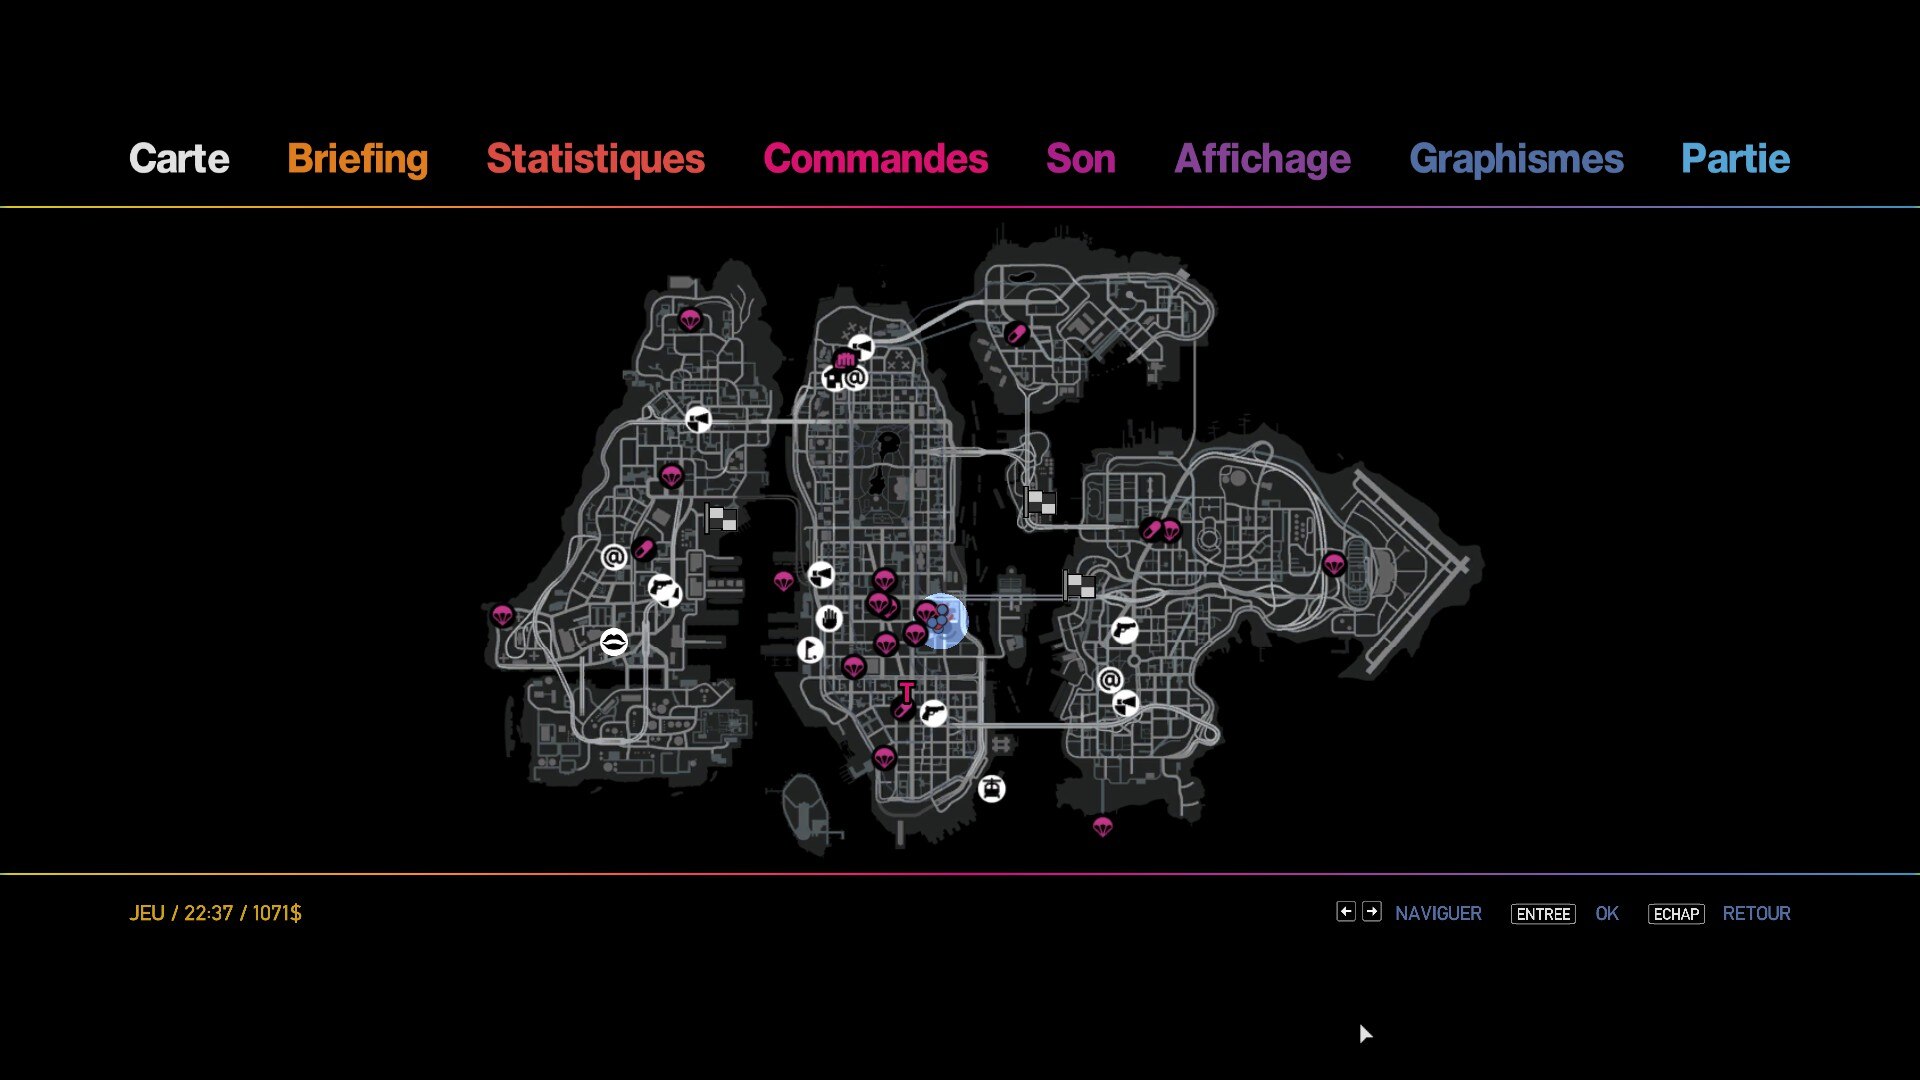Click the open hand map icon
1920x1080 pixels.
(829, 619)
